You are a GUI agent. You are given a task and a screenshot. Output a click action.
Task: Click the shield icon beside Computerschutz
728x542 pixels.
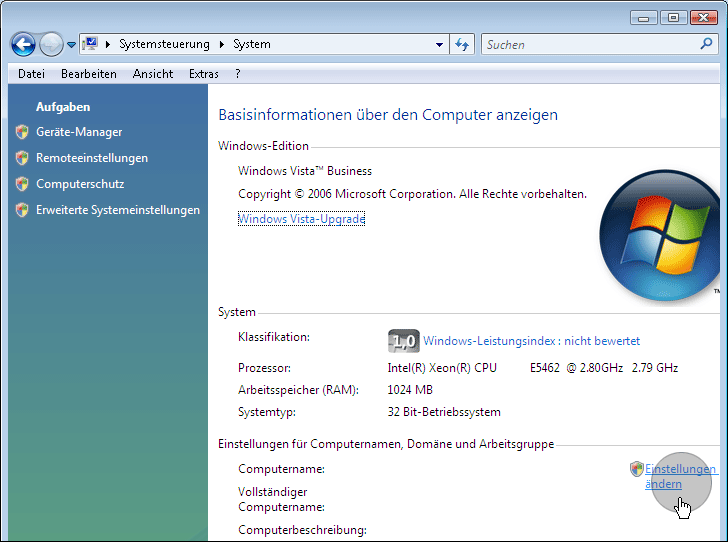point(22,184)
